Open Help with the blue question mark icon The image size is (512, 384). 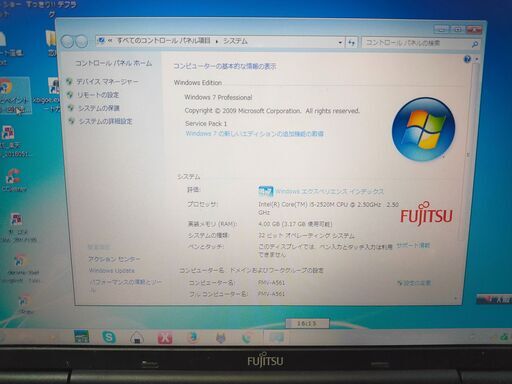click(x=467, y=59)
